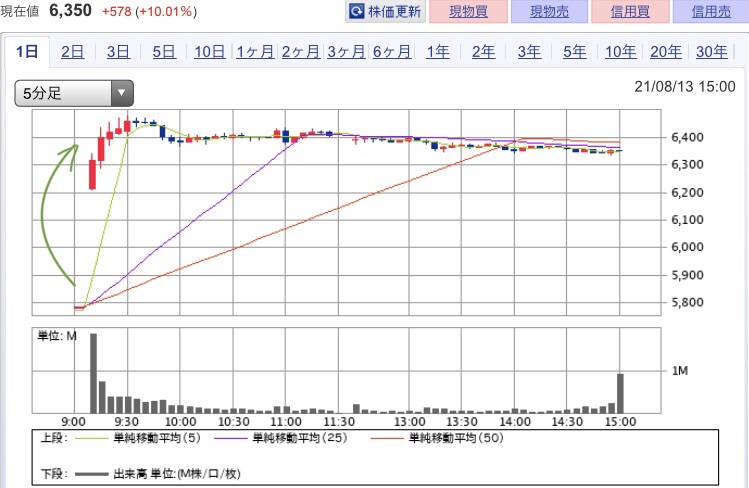Viewport: 749px width, 488px height.
Task: Refresh the price with the 株価更新 button
Action: pyautogui.click(x=385, y=11)
